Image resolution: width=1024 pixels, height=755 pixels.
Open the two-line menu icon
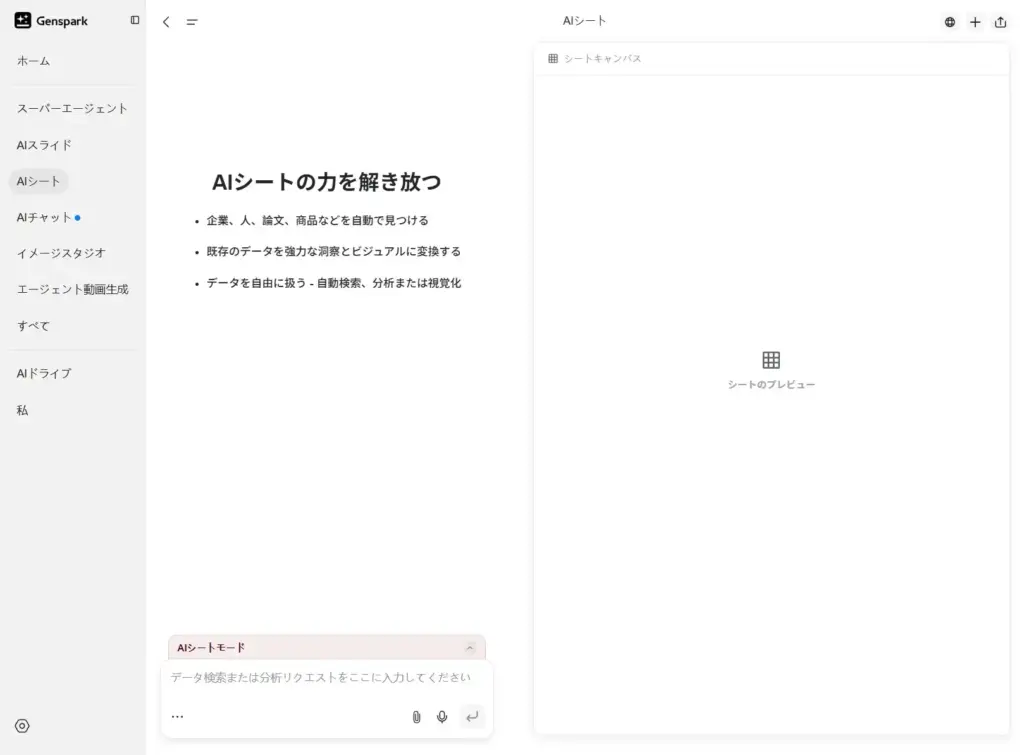point(191,22)
